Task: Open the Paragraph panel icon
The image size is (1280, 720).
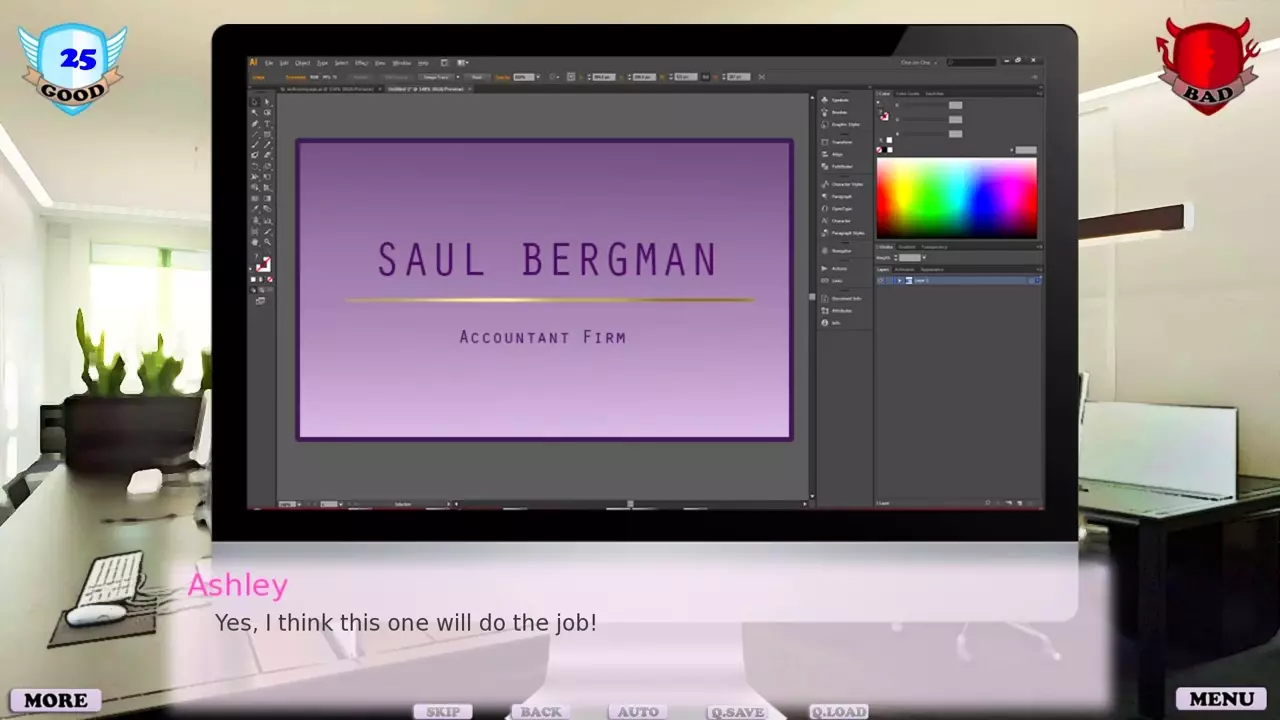Action: [x=825, y=197]
